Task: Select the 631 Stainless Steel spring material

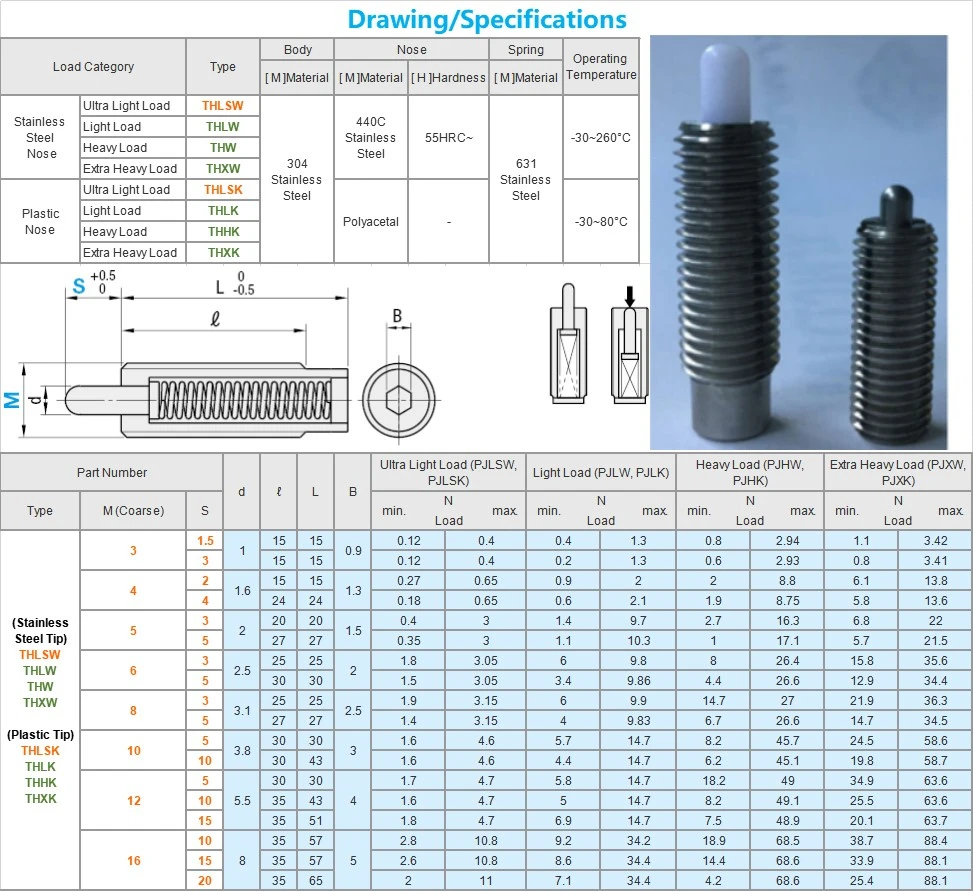Action: [x=526, y=179]
